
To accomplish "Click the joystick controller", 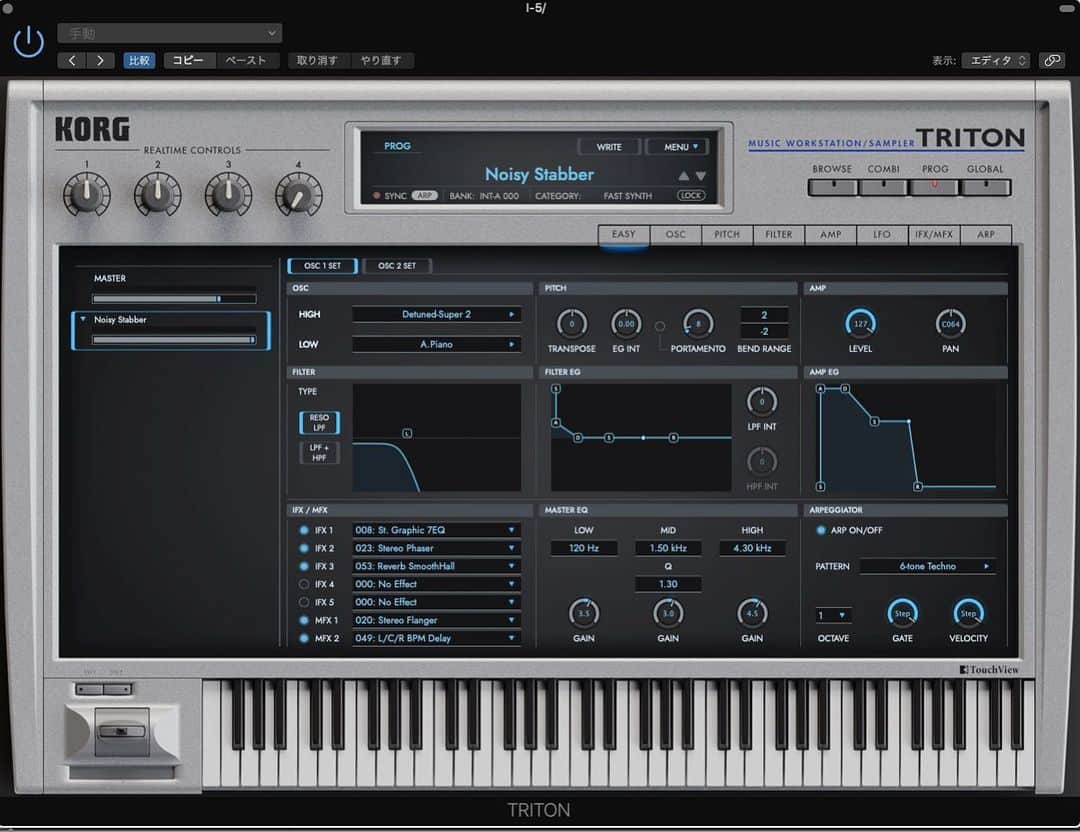I will click(x=122, y=731).
